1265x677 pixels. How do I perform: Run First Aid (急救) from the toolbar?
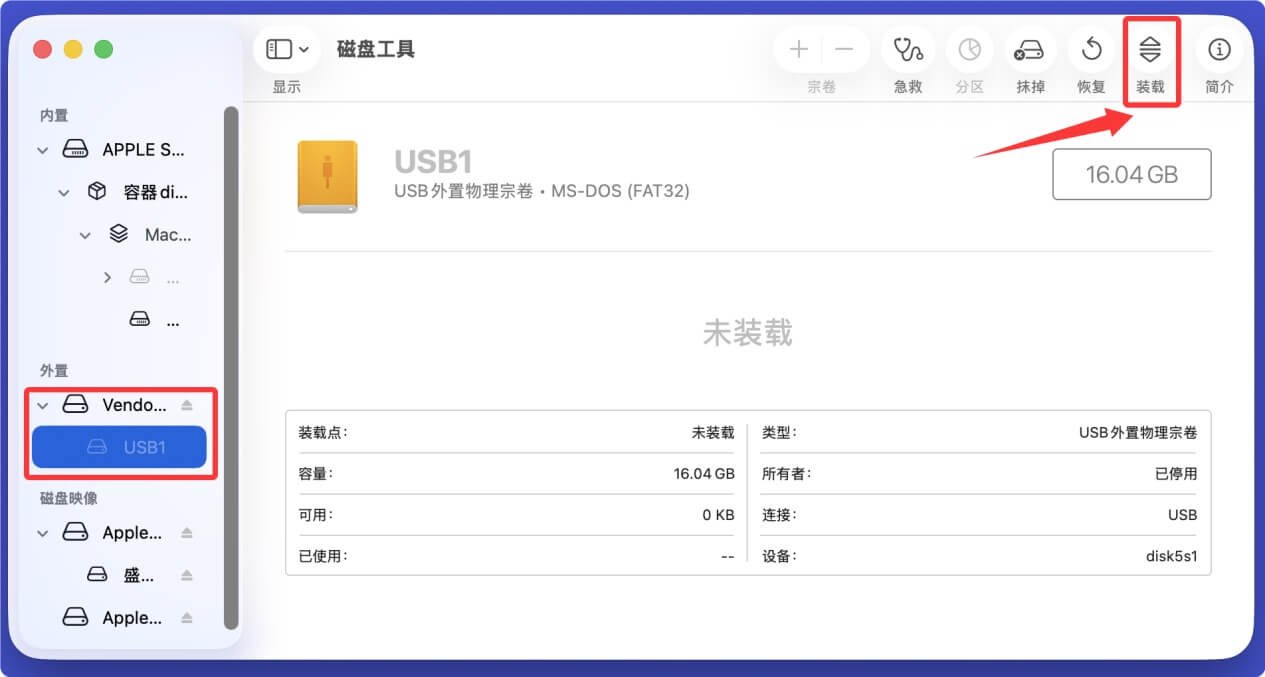click(x=907, y=48)
